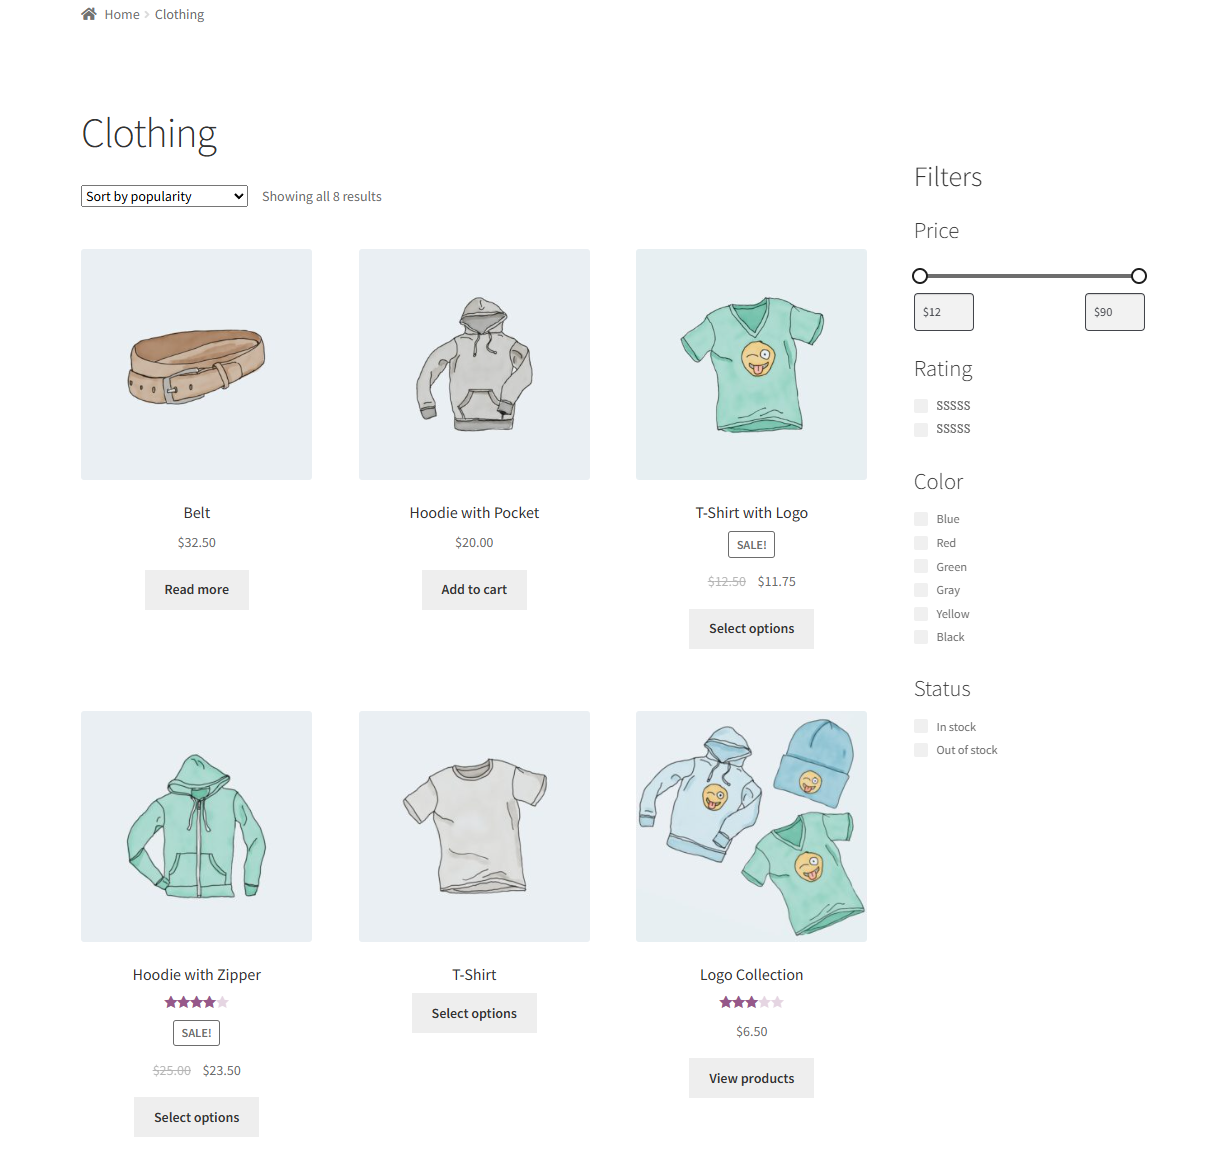Click the Home breadcrumb text link

tap(122, 14)
